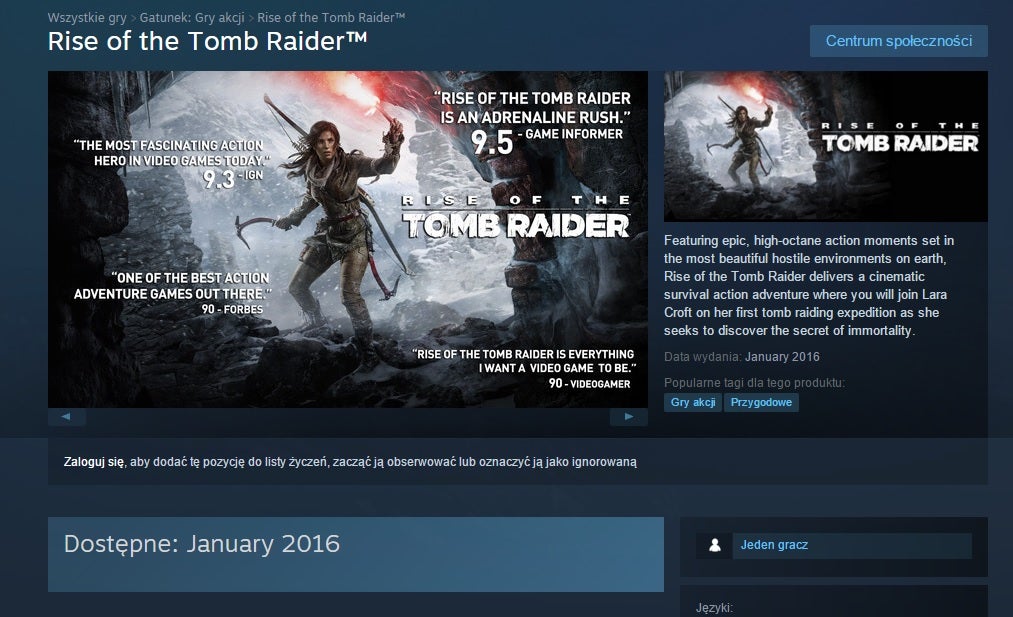Screen dimensions: 1013x617
Task: Select the Gry akcji tag
Action: click(x=693, y=403)
